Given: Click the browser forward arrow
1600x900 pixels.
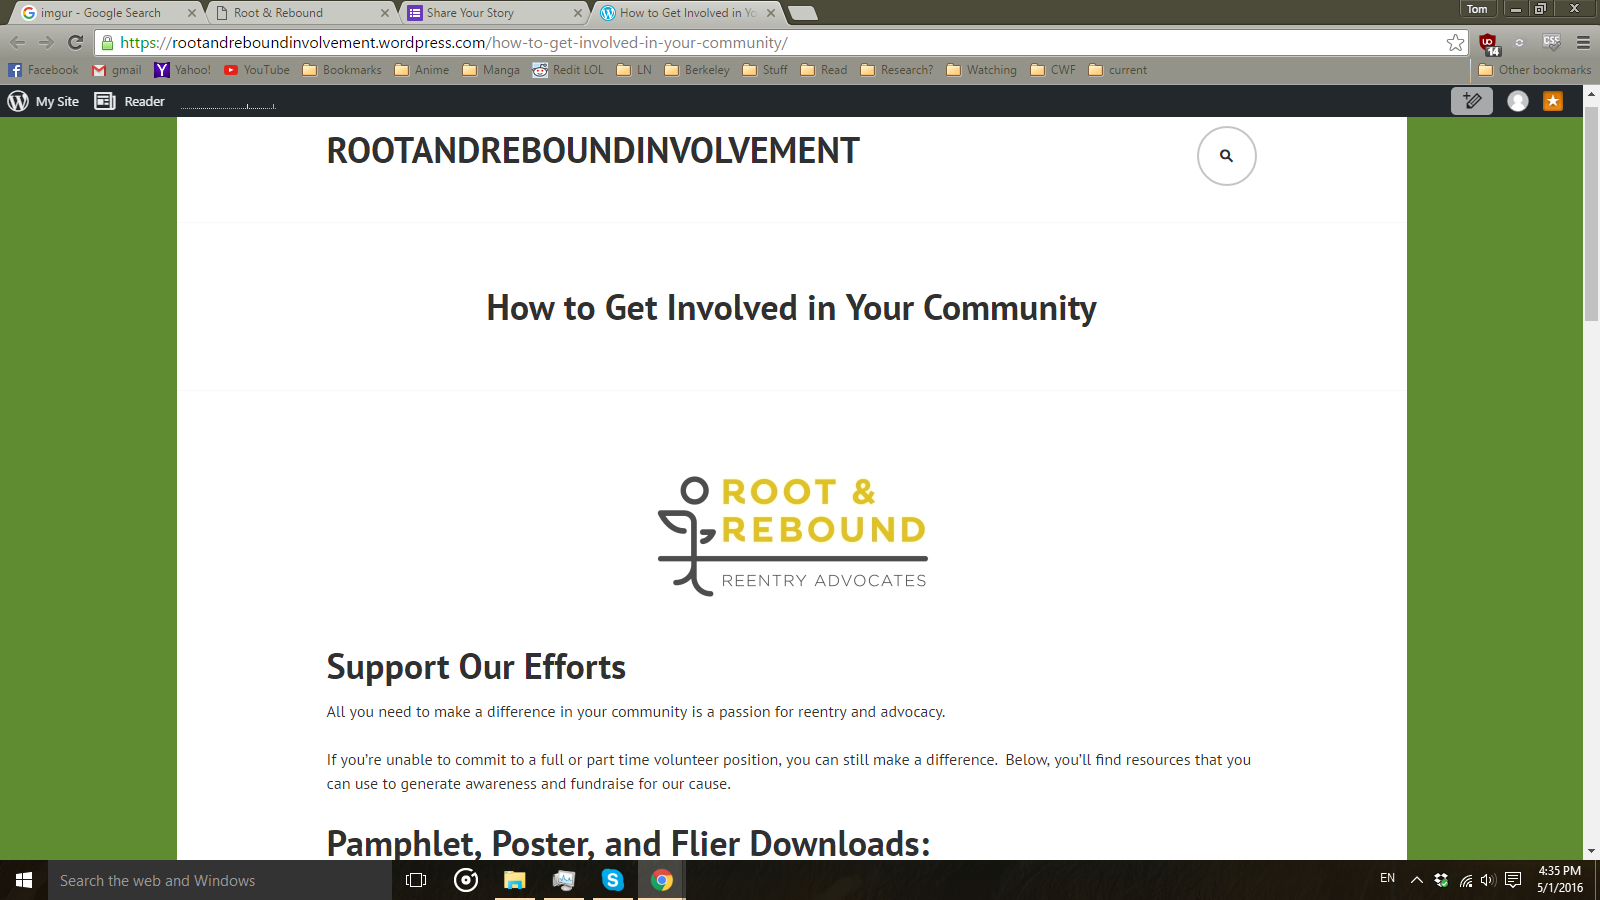Looking at the screenshot, I should pyautogui.click(x=46, y=42).
